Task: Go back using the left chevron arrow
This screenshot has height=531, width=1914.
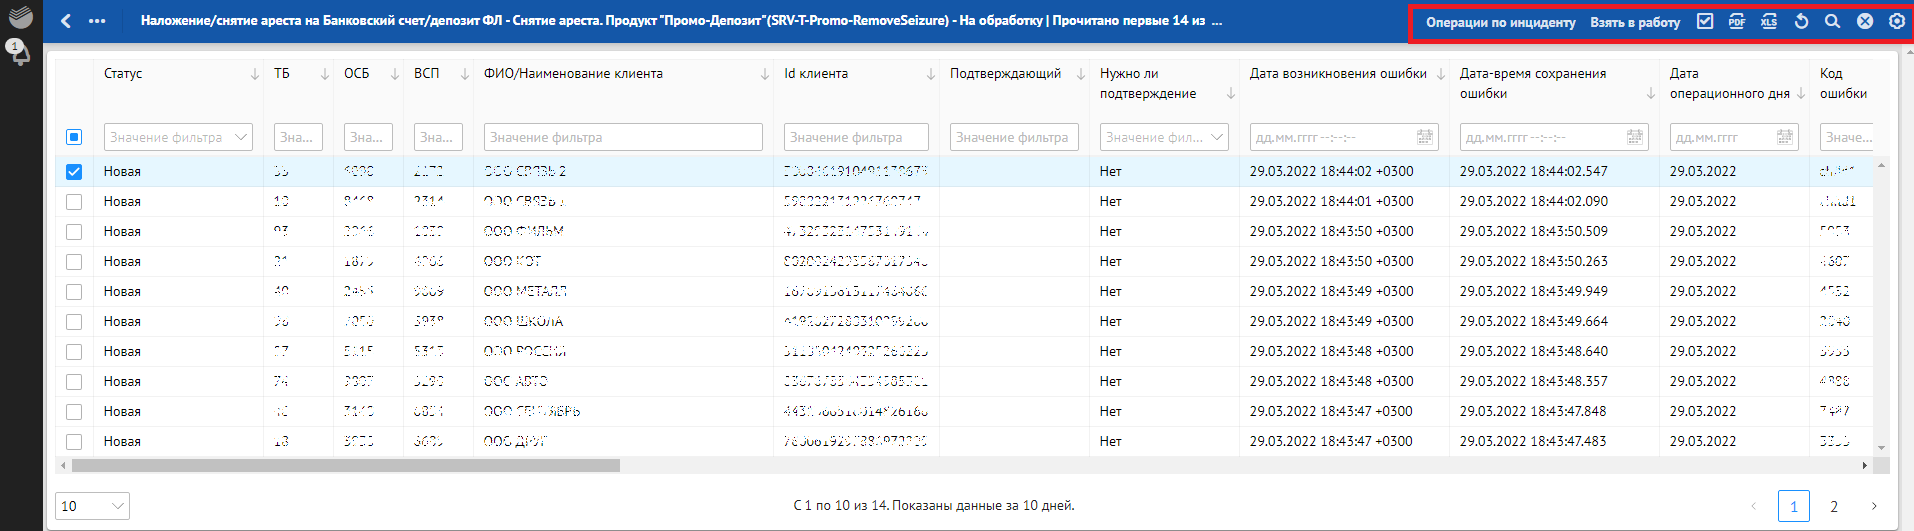Action: click(x=66, y=21)
